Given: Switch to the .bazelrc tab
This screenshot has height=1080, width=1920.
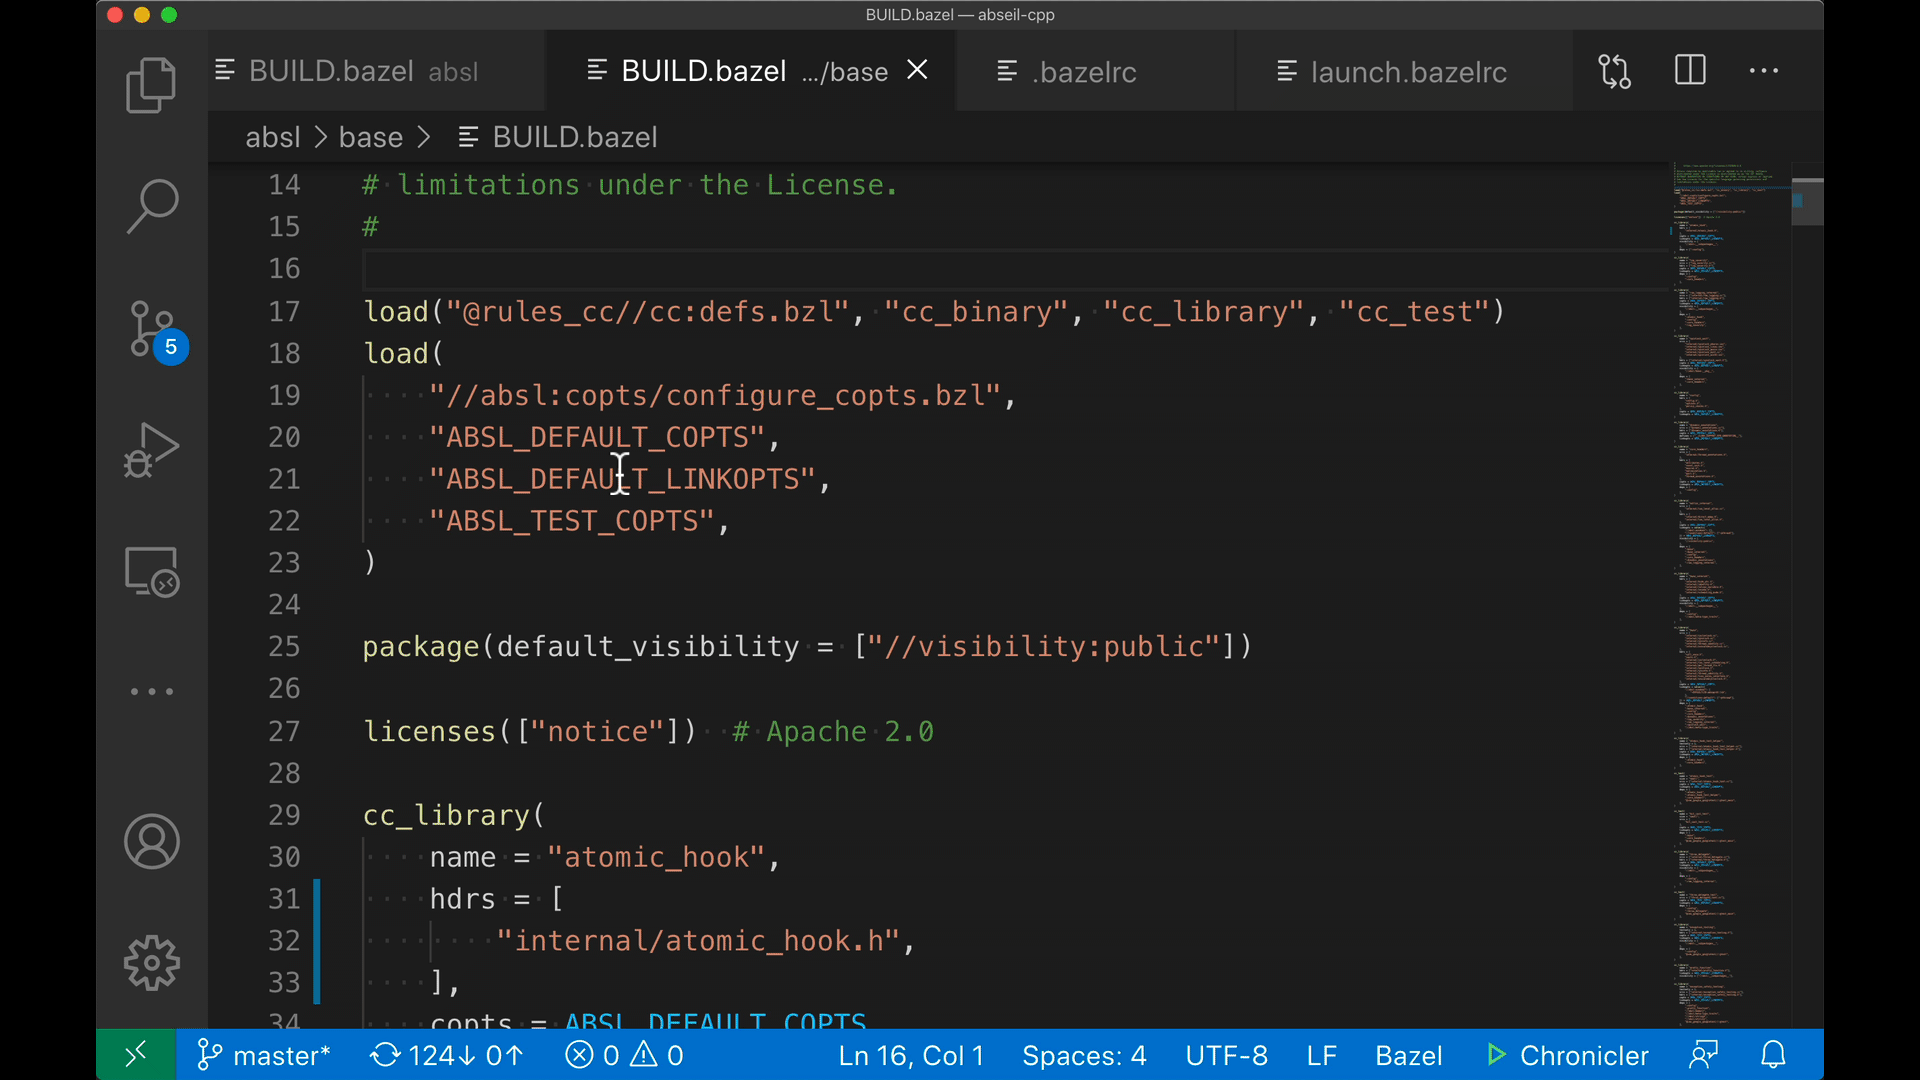Looking at the screenshot, I should [1085, 72].
